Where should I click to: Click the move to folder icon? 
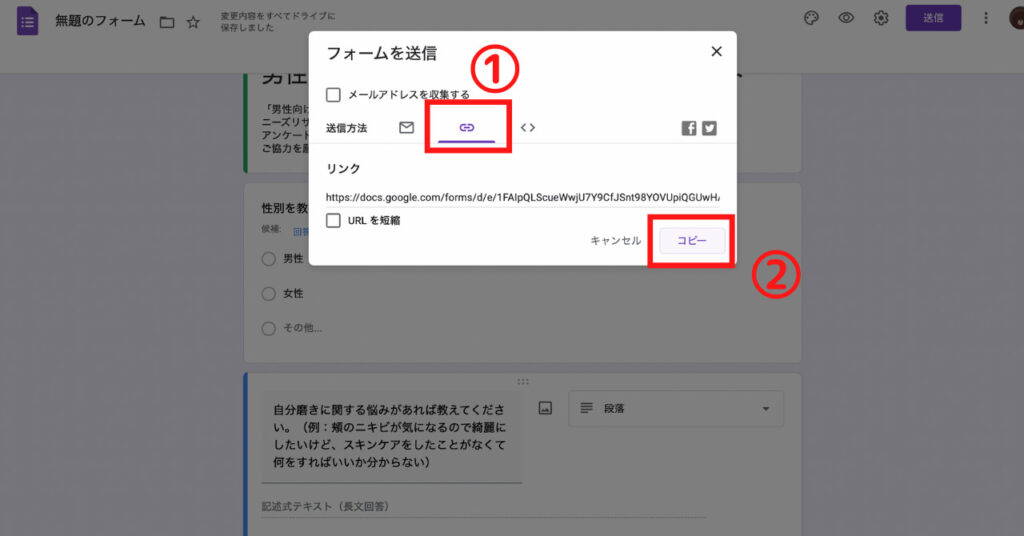167,22
